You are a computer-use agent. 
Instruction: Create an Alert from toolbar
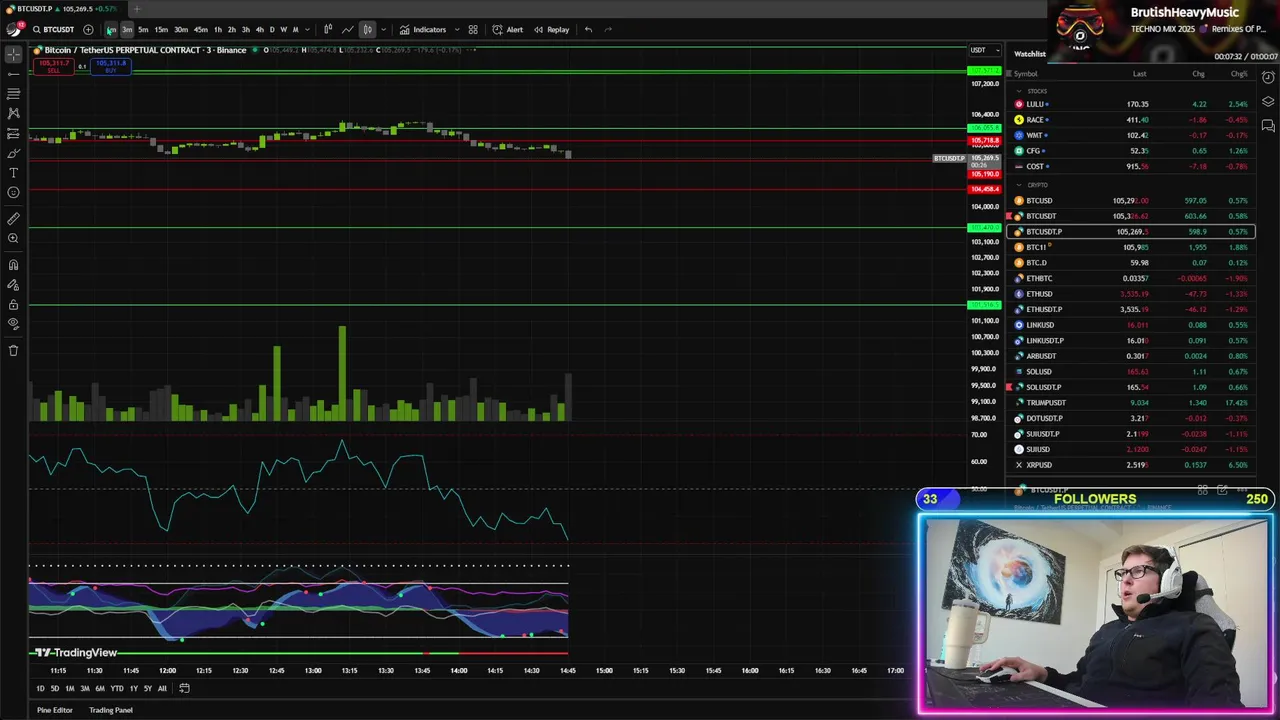point(507,29)
